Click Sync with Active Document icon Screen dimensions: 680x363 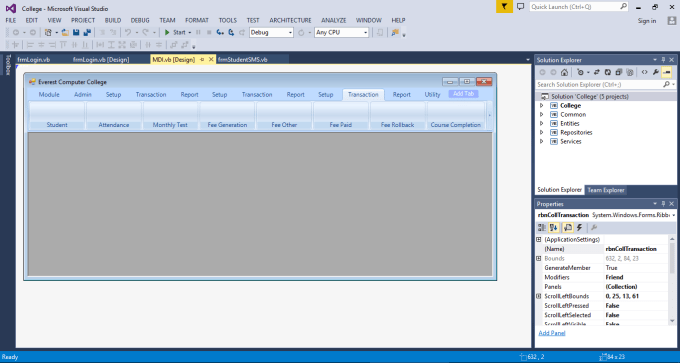pyautogui.click(x=597, y=72)
